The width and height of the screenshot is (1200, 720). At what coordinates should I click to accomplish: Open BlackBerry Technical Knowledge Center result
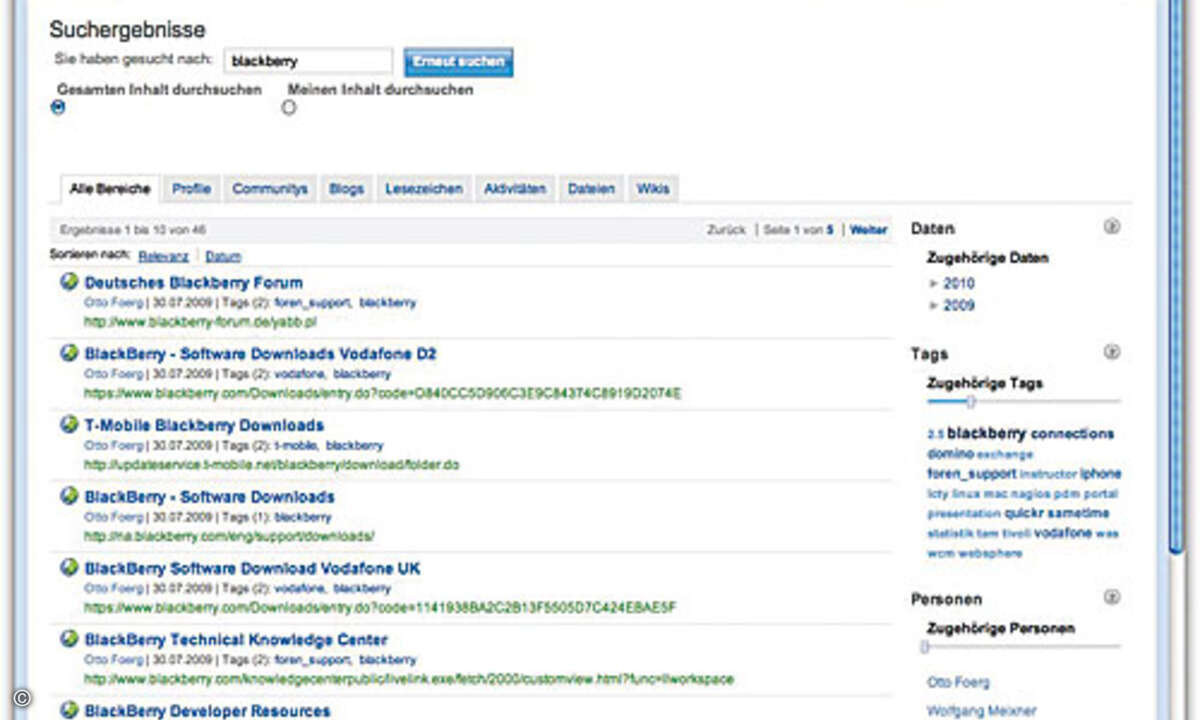coord(236,640)
